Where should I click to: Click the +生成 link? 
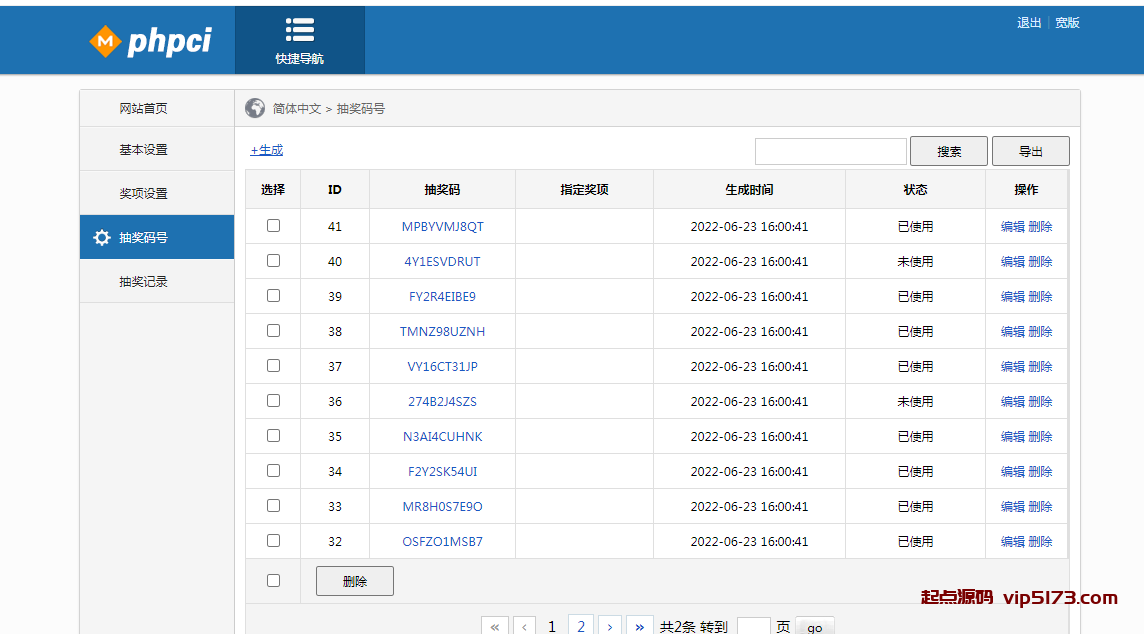267,150
